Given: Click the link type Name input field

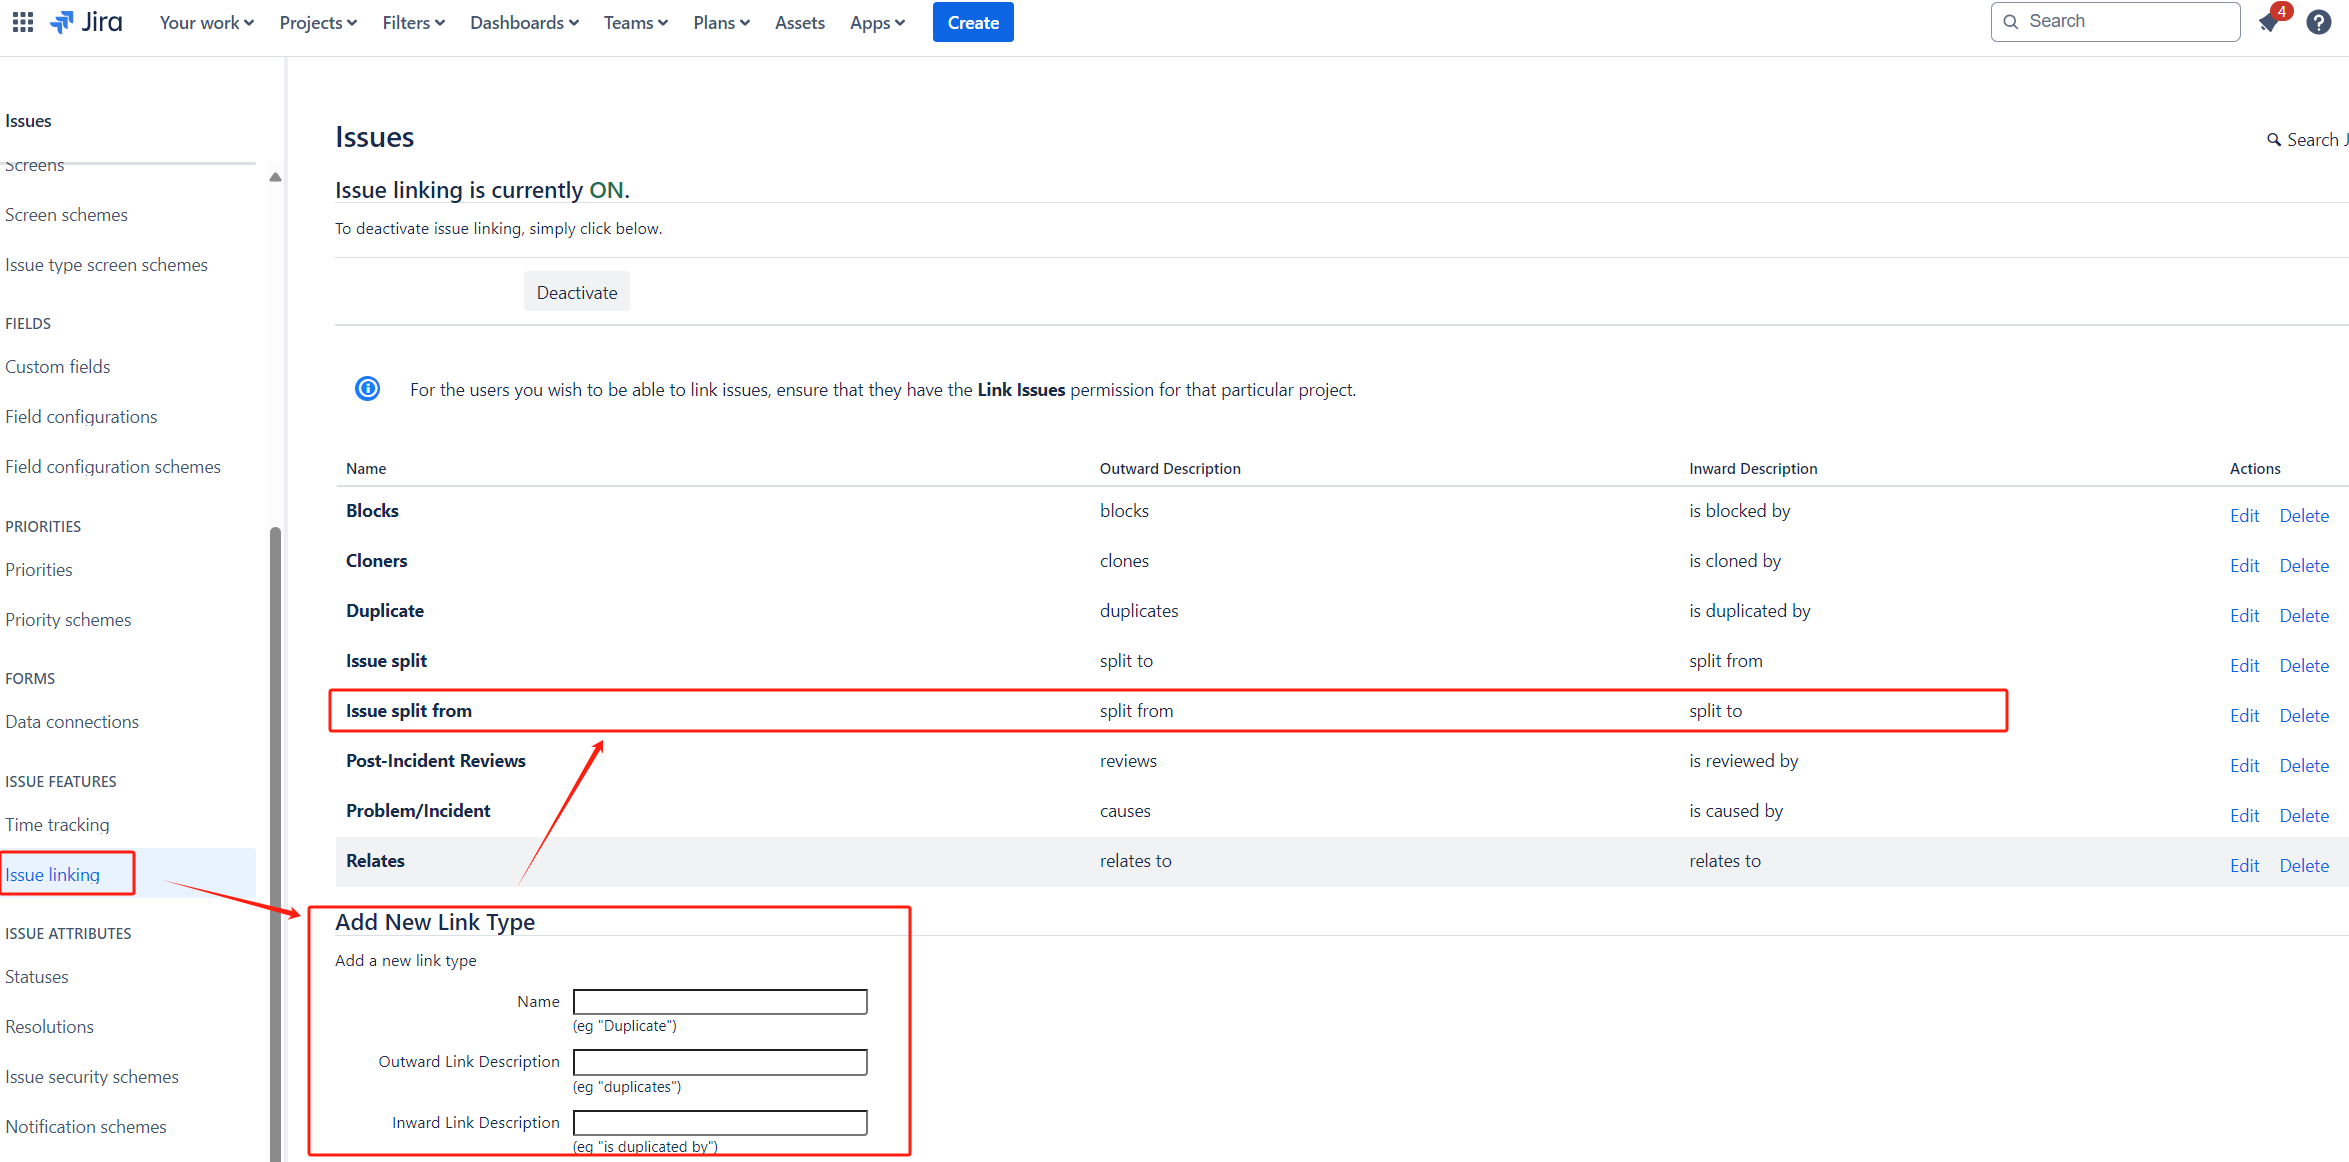Looking at the screenshot, I should point(720,1002).
